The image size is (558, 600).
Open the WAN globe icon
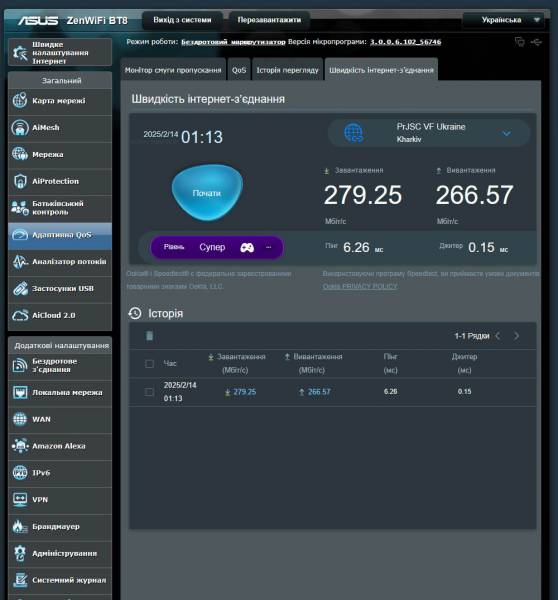tap(20, 419)
